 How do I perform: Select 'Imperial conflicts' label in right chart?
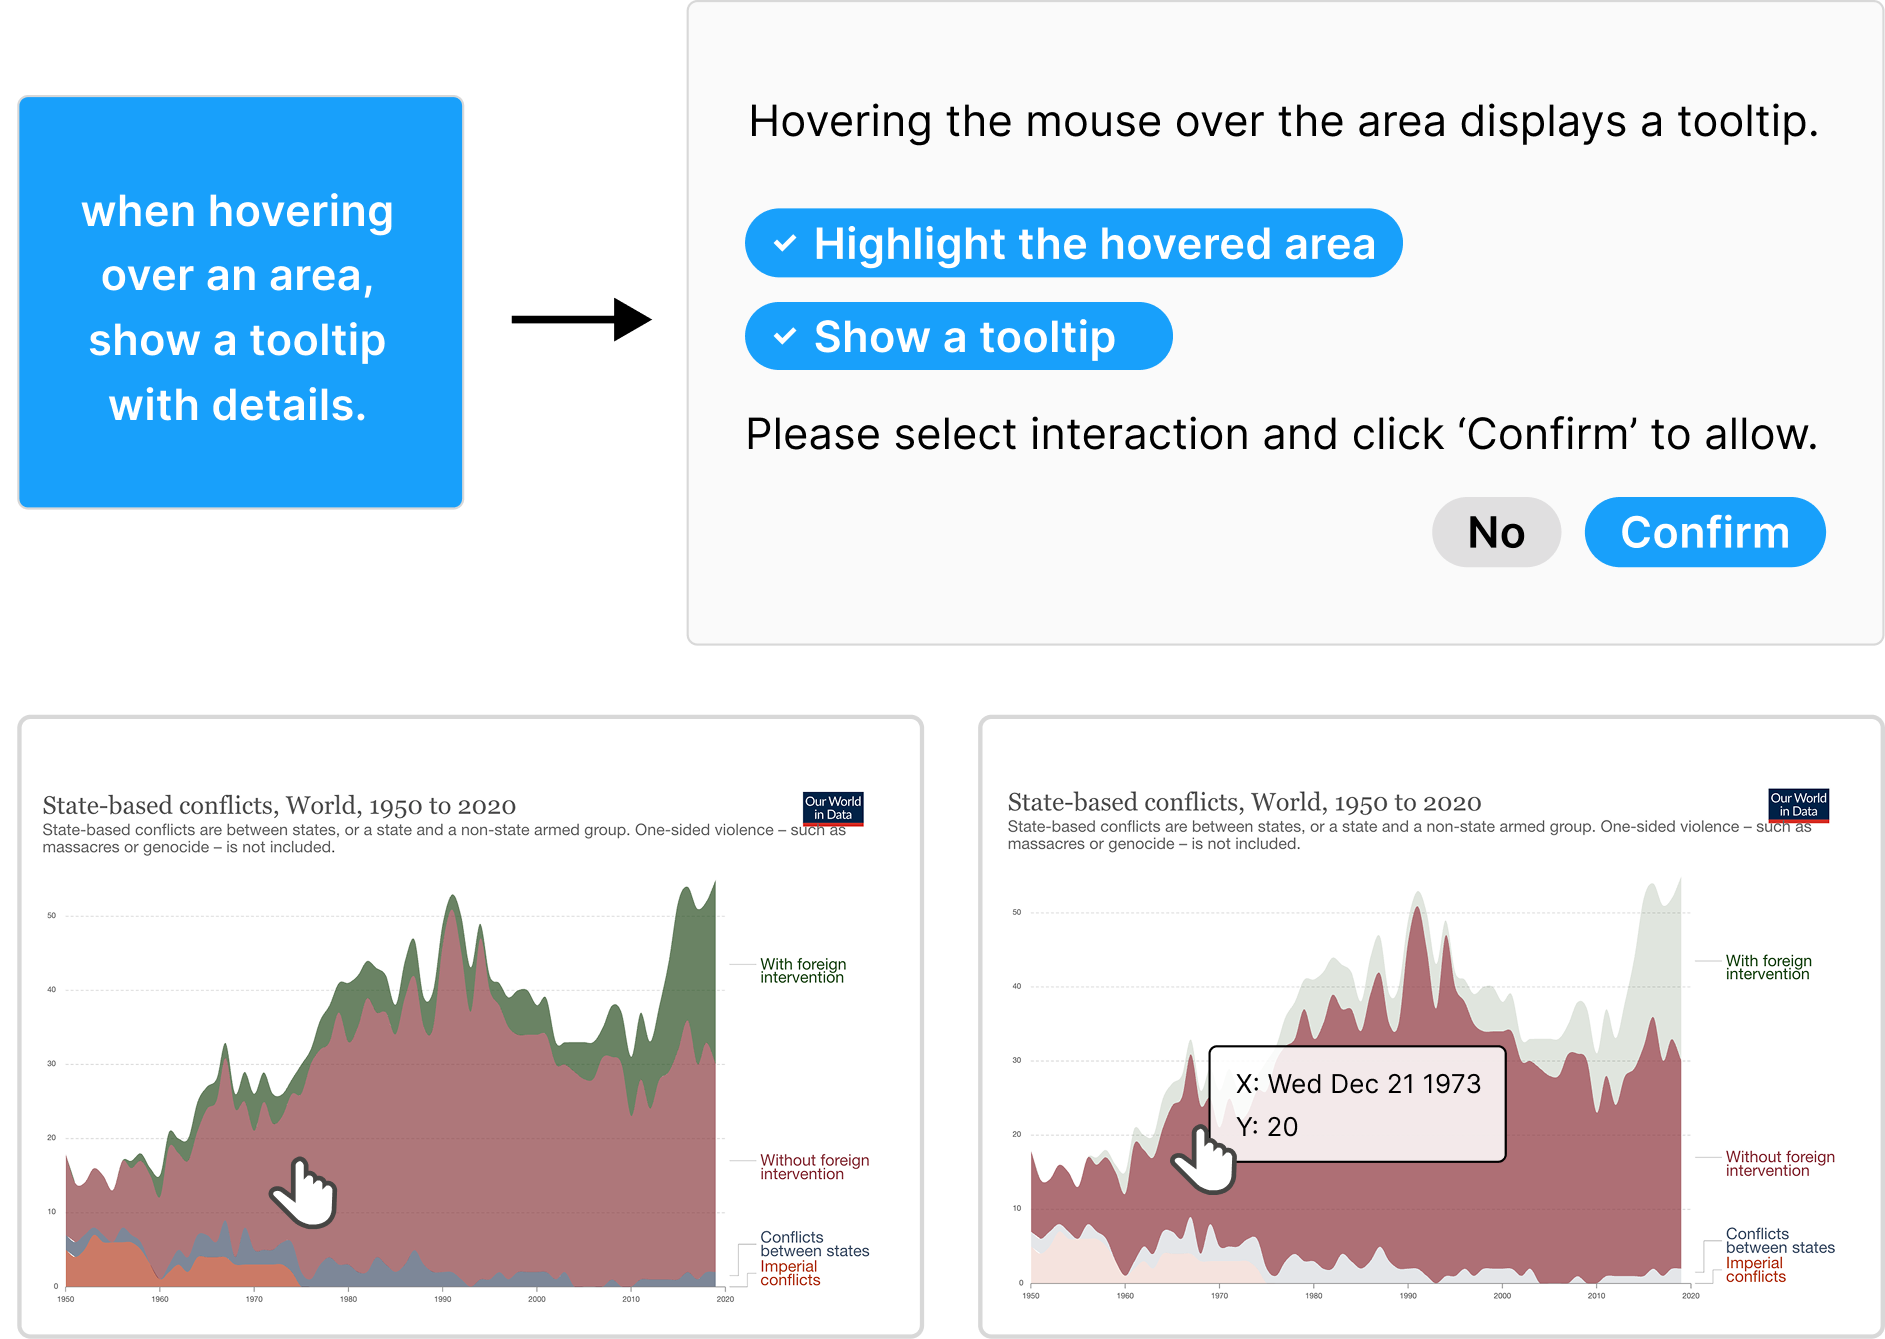1755,1270
